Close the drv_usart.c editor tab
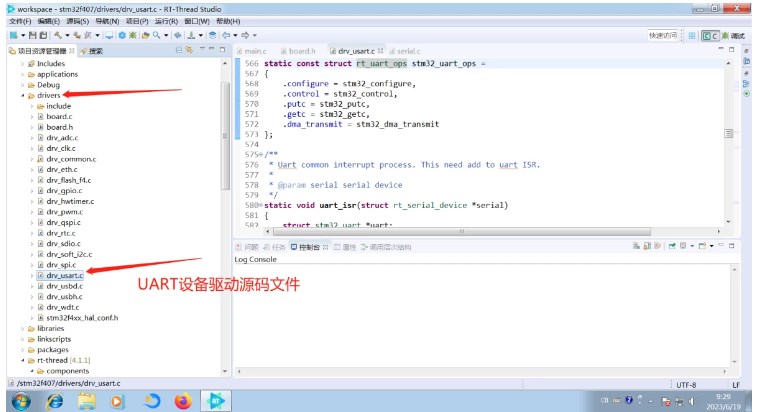 point(380,50)
